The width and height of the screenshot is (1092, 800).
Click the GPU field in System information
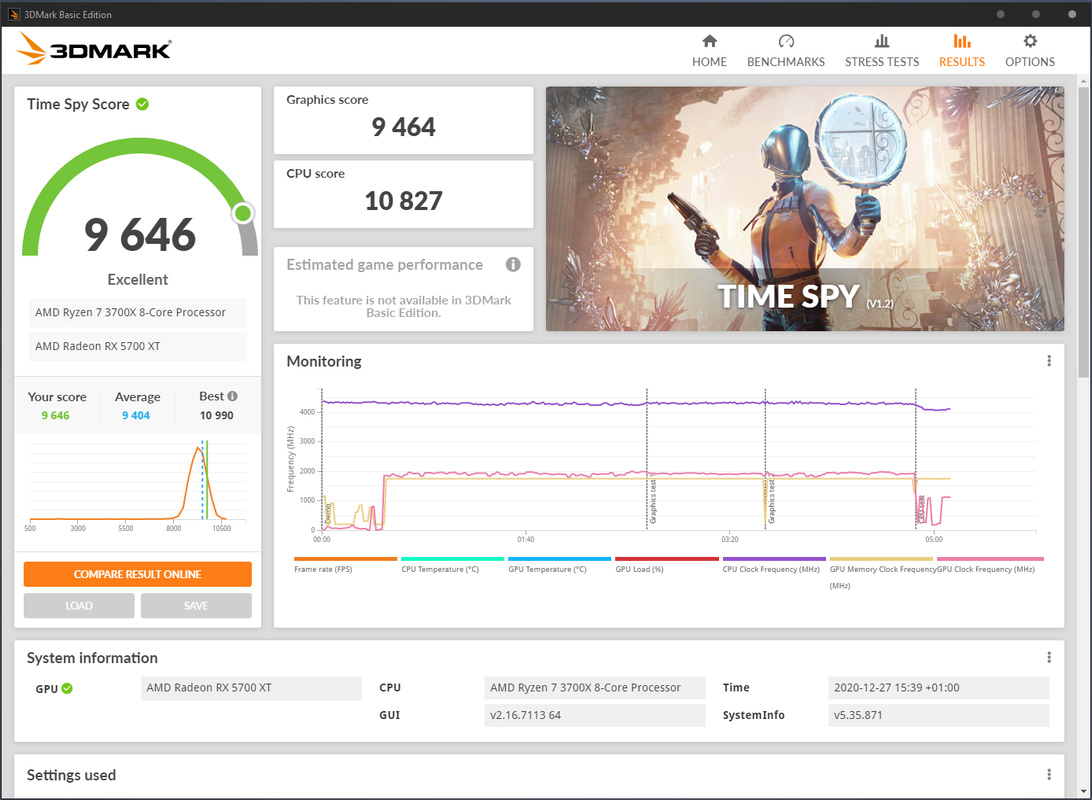pos(251,688)
